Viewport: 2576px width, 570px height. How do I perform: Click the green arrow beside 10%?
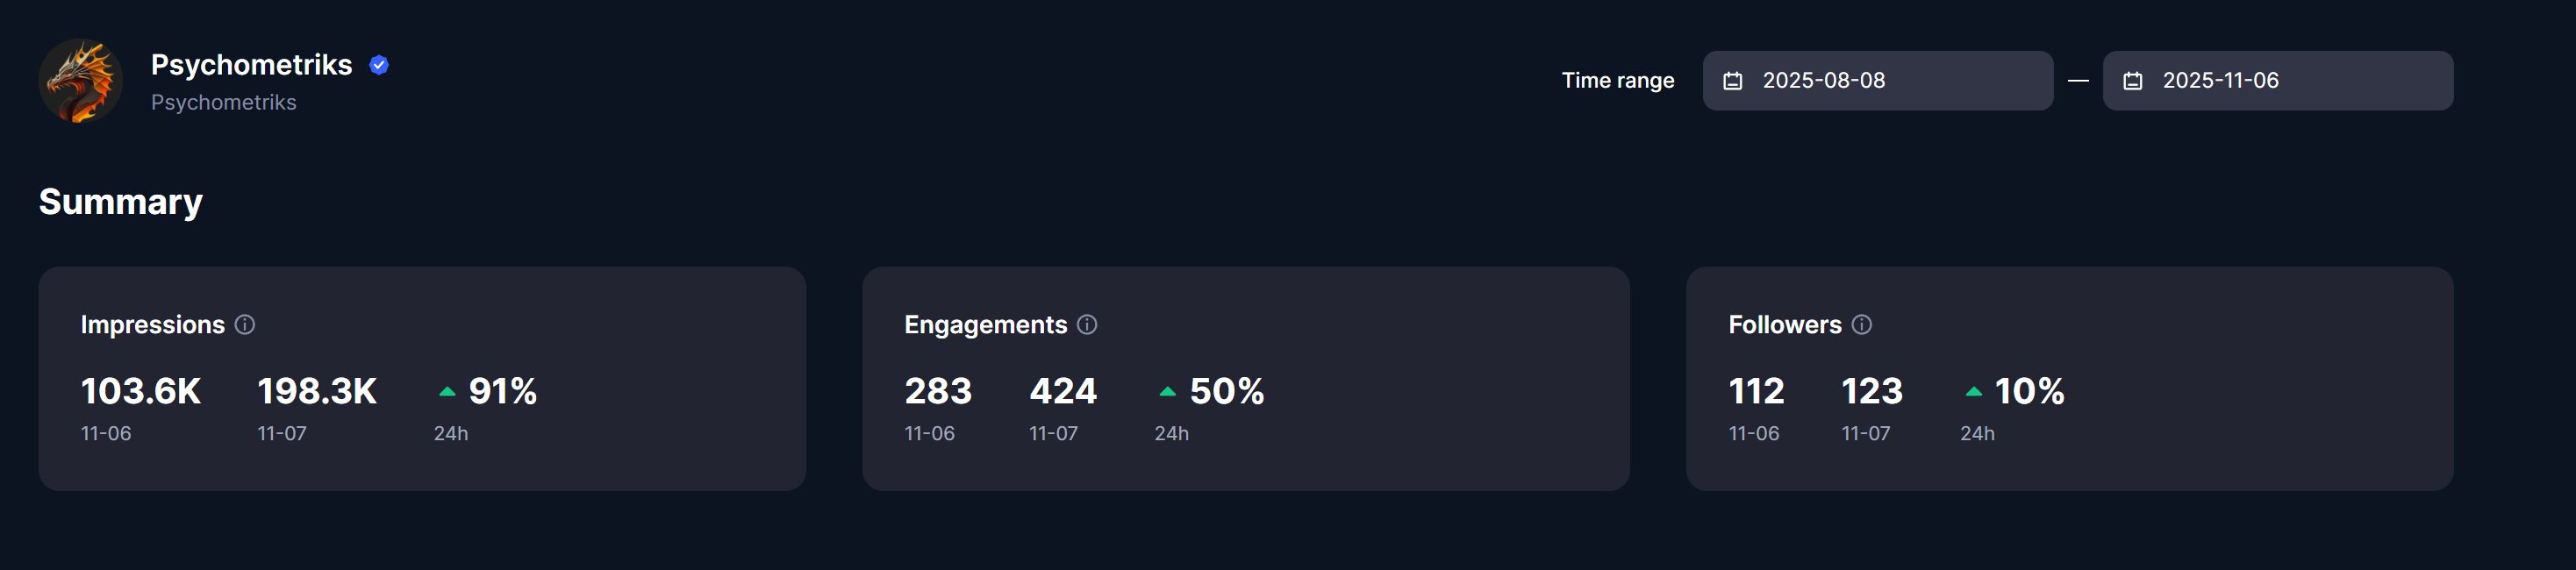pyautogui.click(x=1973, y=392)
